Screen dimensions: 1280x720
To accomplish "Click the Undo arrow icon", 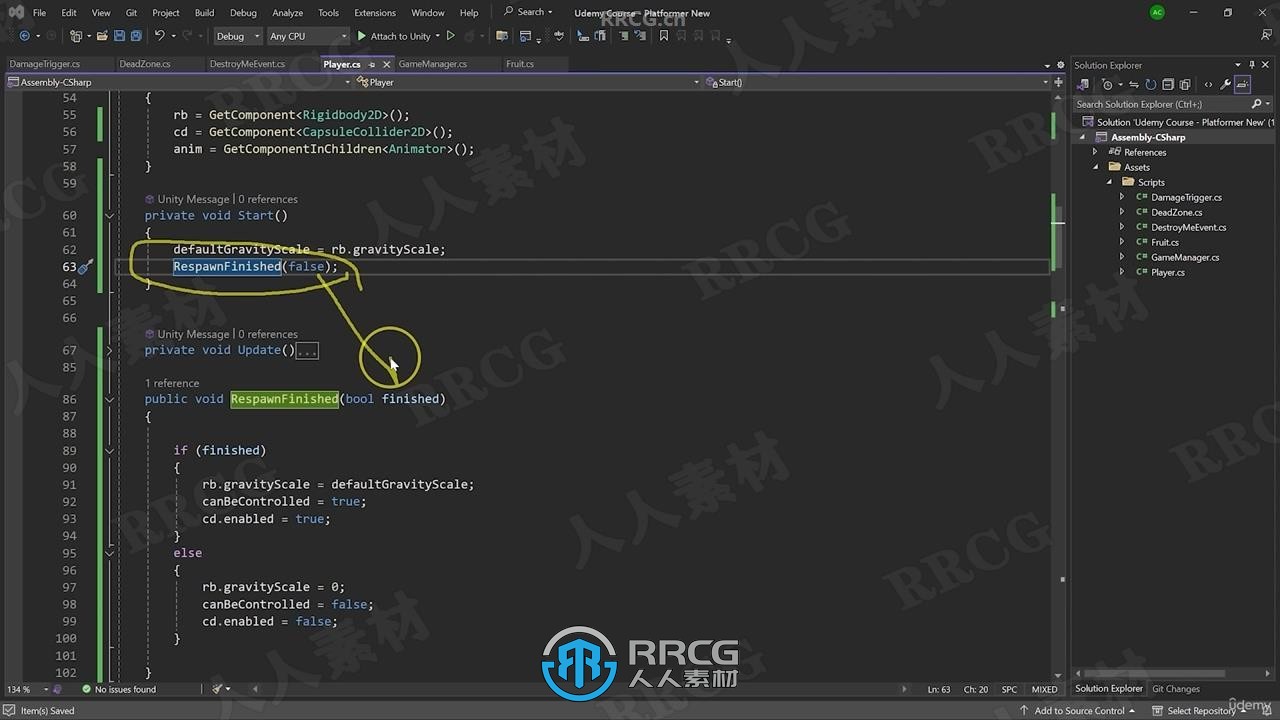I will coord(159,36).
